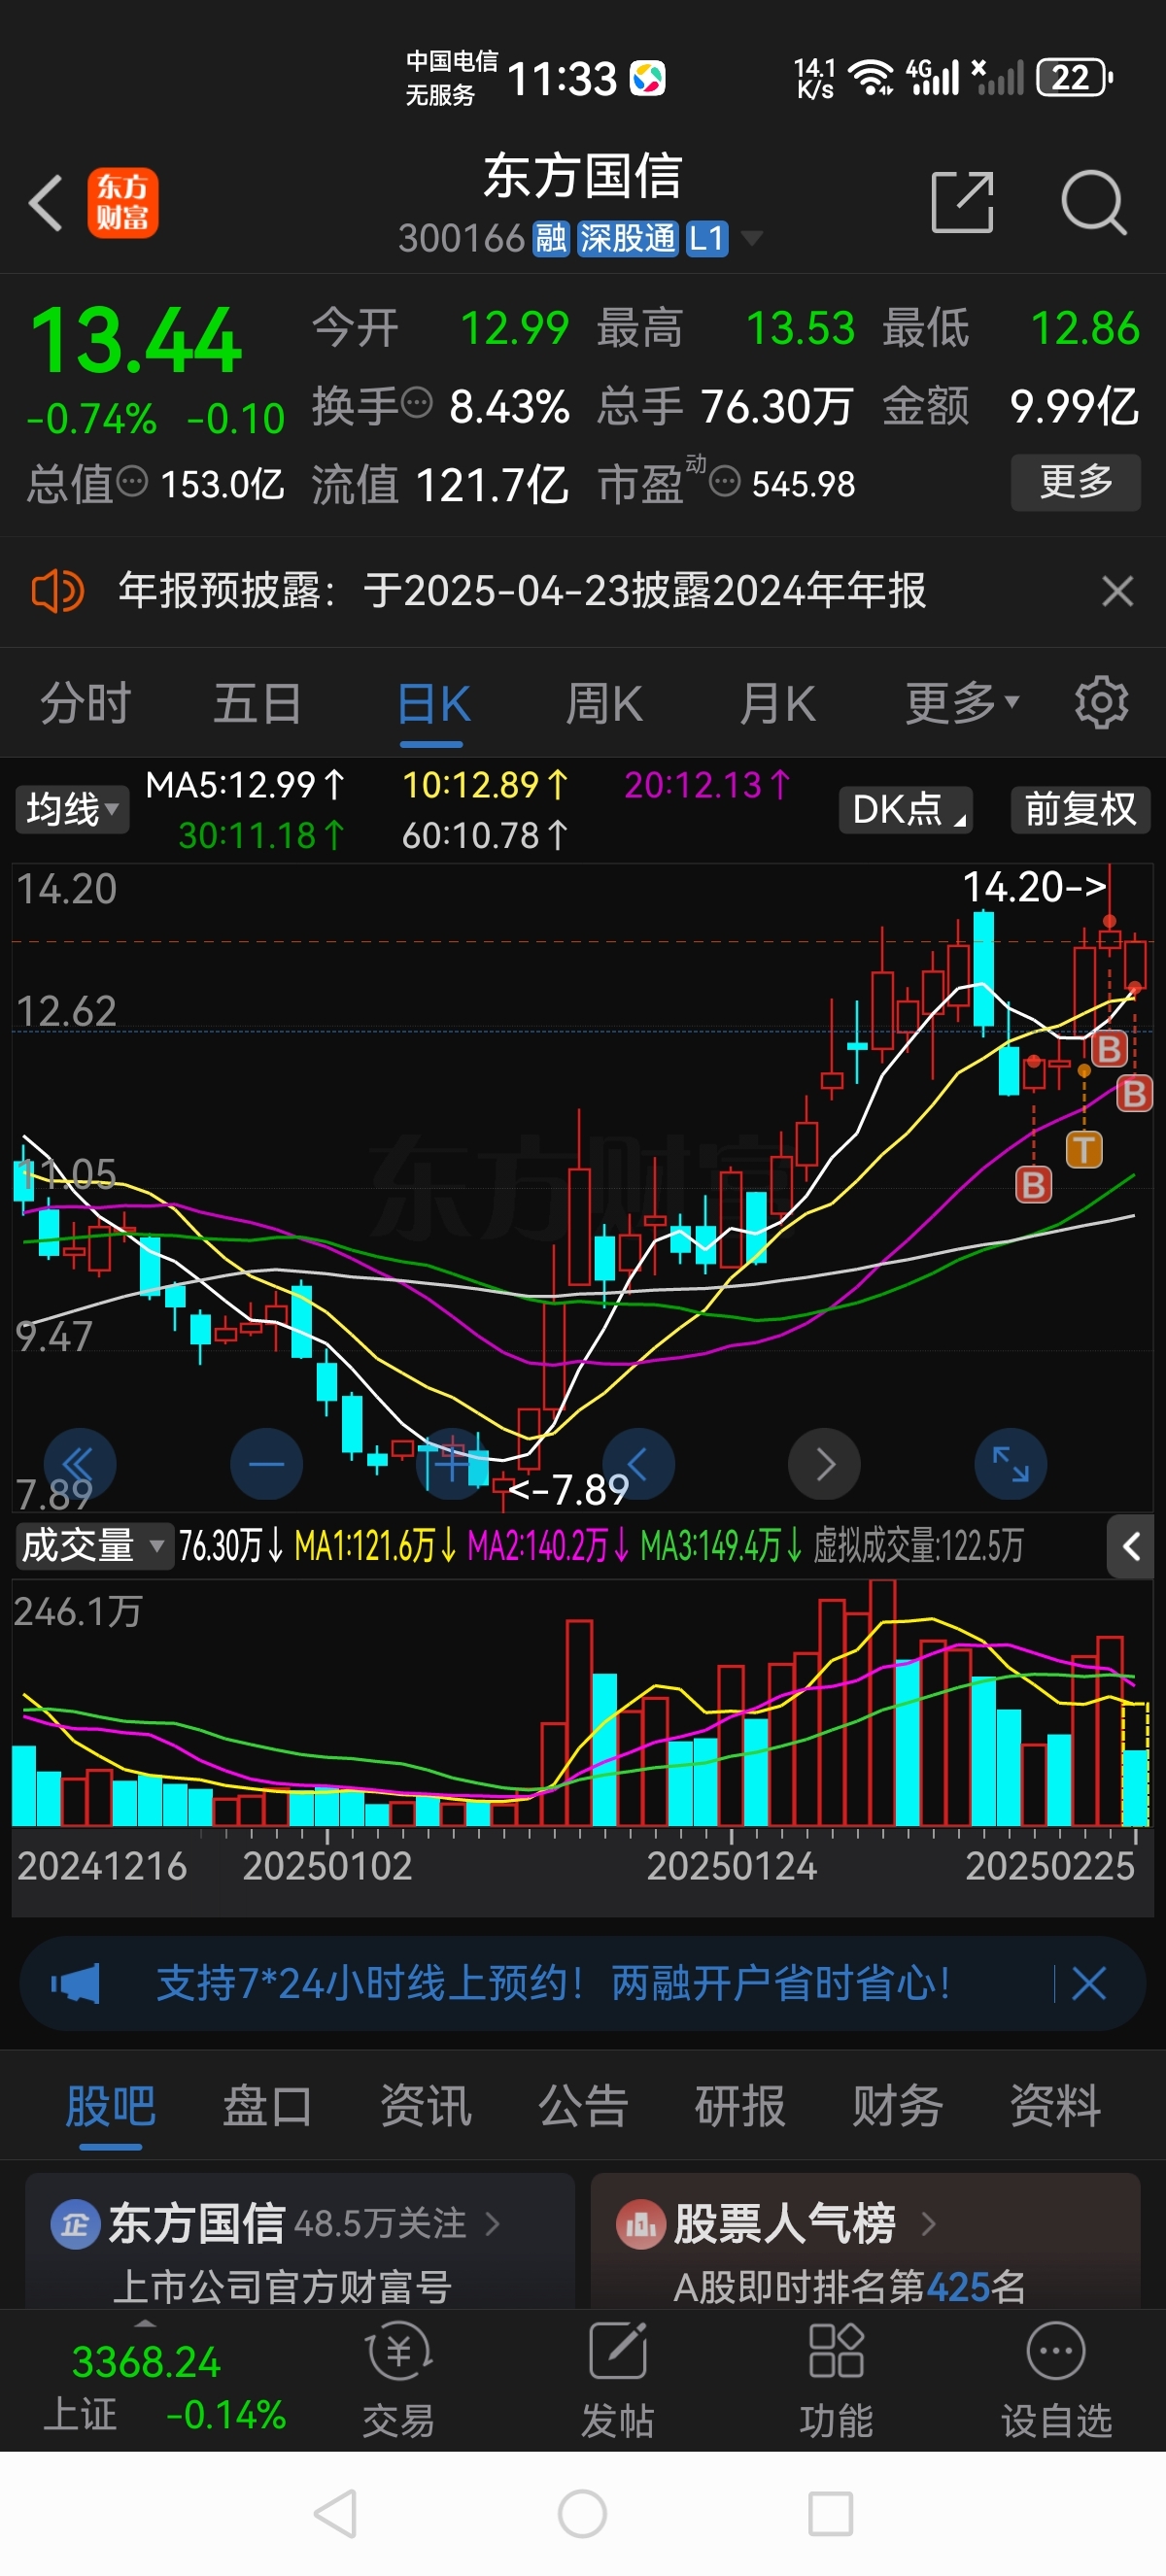Switch to the 周K chart tab
The height and width of the screenshot is (2576, 1166).
603,703
